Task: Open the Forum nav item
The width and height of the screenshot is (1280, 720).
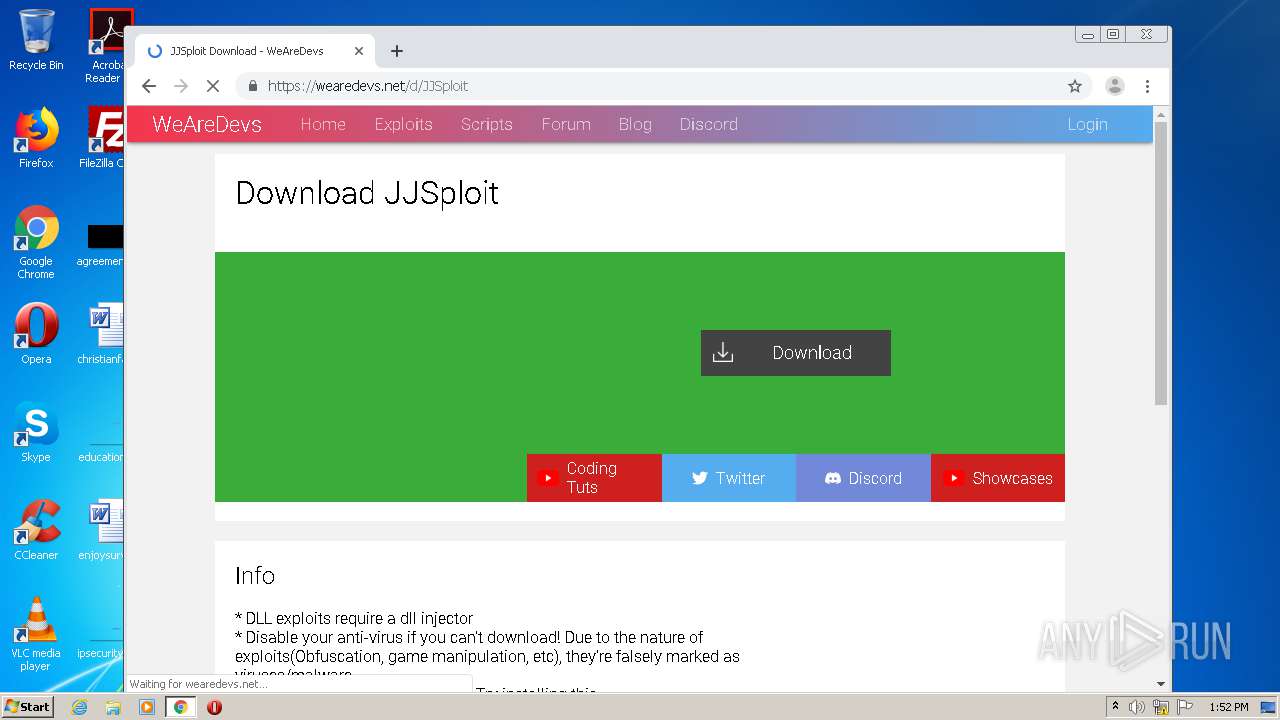Action: point(566,124)
